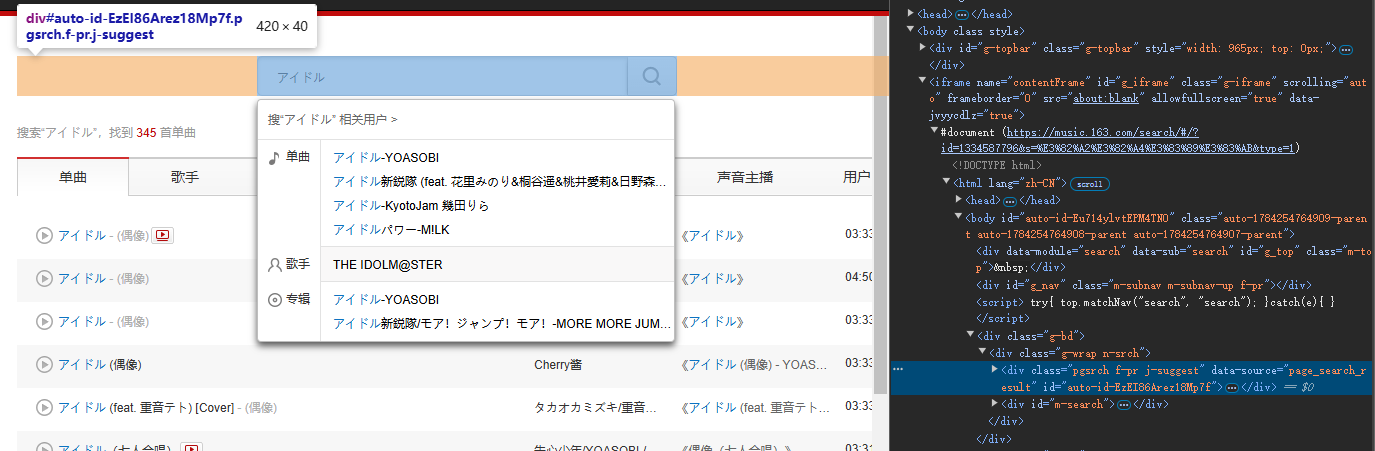This screenshot has height=451, width=1375.
Task: Open the red MV icon on first song
Action: click(163, 235)
